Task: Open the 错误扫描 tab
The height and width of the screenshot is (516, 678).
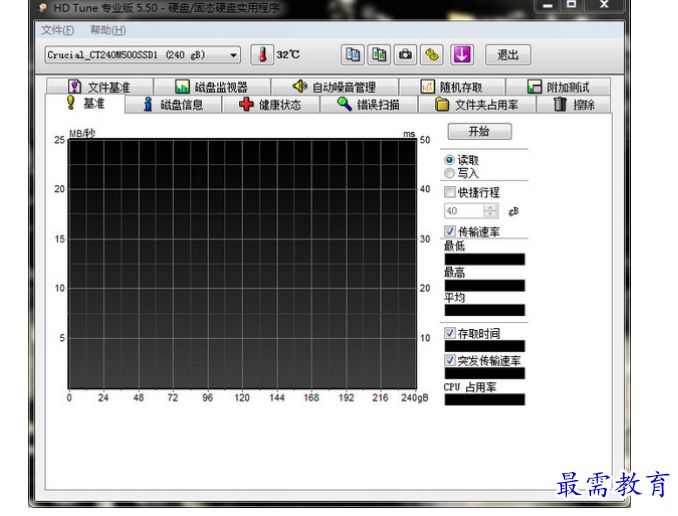Action: tap(367, 104)
